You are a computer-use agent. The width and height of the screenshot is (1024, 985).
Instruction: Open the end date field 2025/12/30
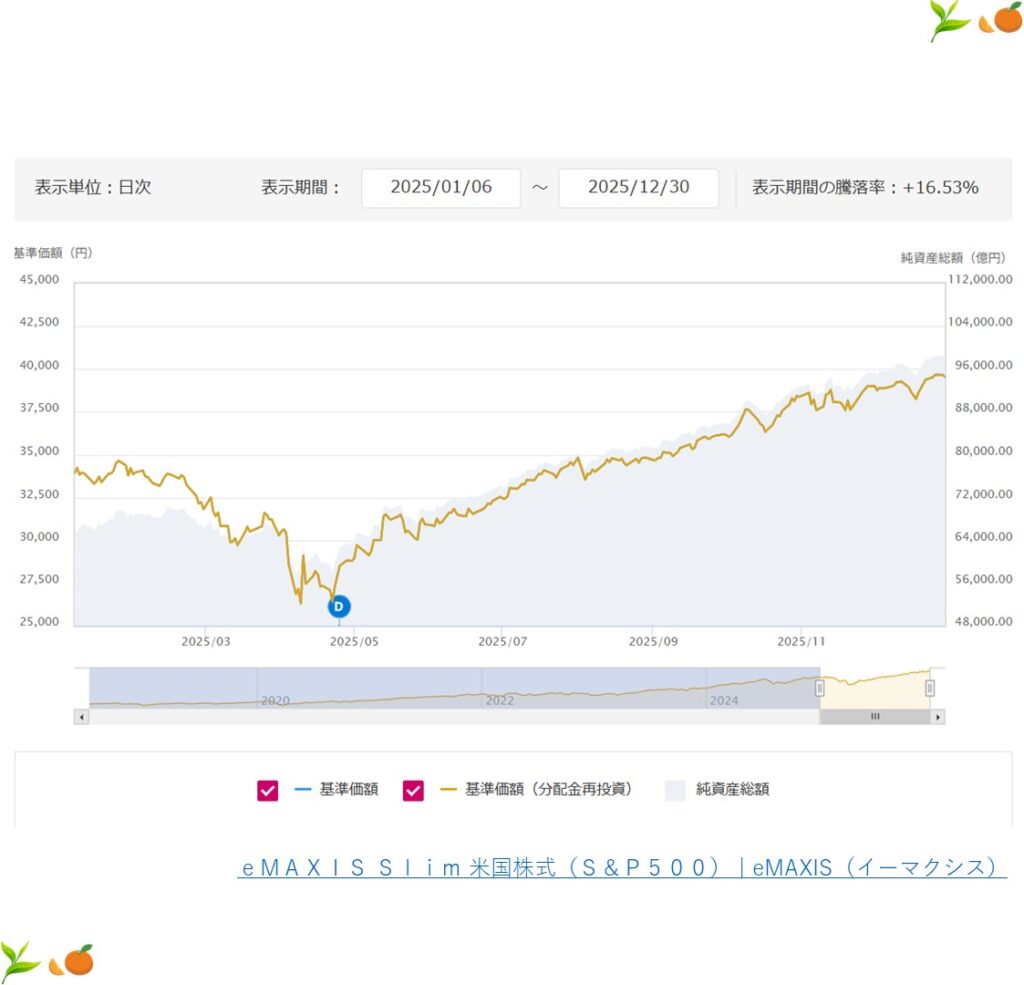(638, 187)
